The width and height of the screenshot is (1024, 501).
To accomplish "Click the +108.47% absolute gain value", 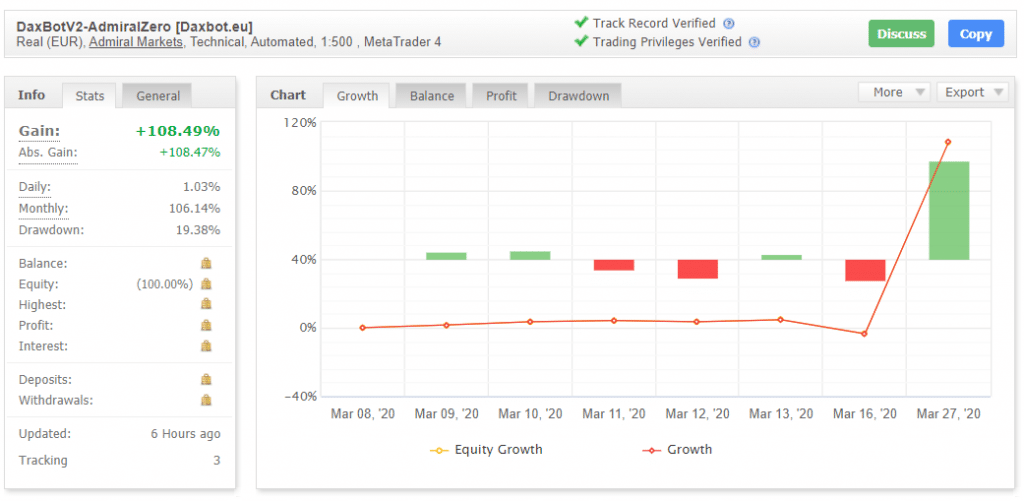I will click(190, 153).
